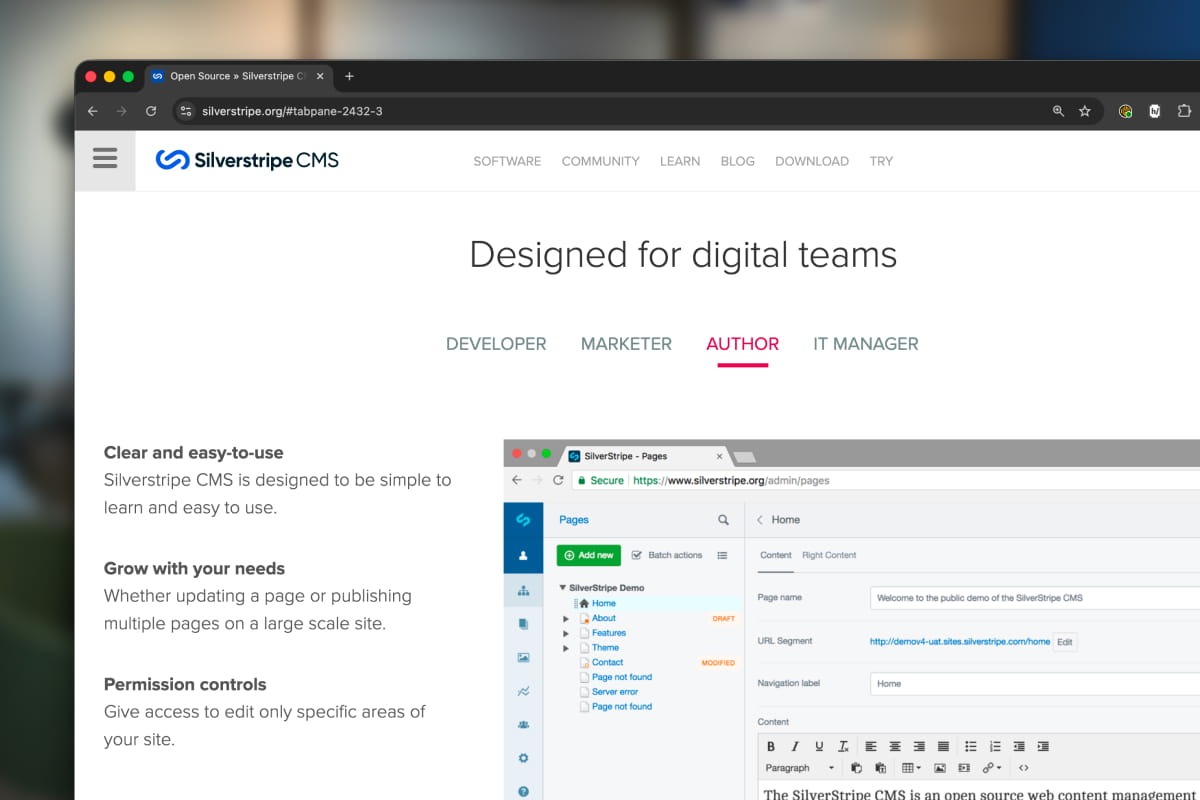The height and width of the screenshot is (800, 1200).
Task: Go back using Chrome's back arrow
Action: [x=93, y=111]
